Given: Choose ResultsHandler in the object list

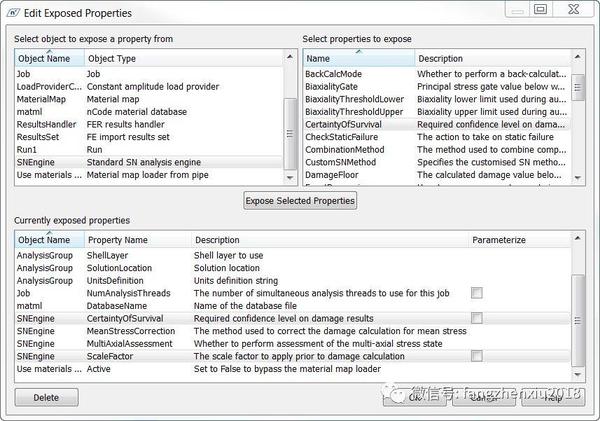Looking at the screenshot, I should tap(48, 124).
